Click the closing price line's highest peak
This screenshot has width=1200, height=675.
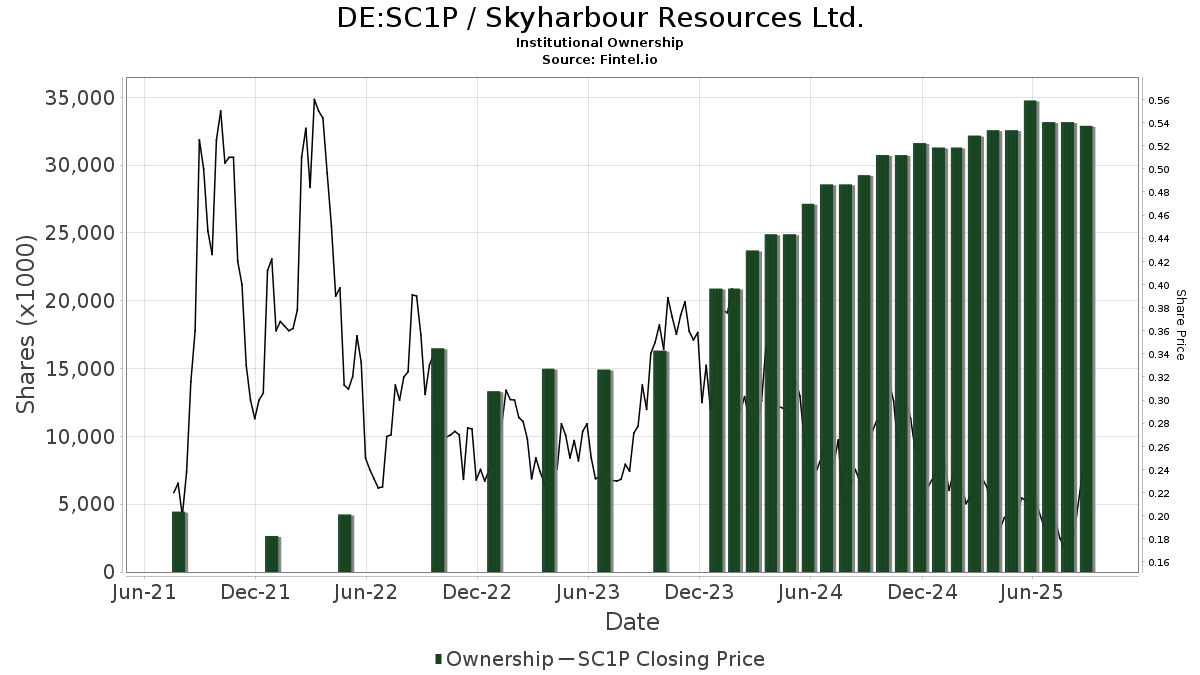click(314, 99)
